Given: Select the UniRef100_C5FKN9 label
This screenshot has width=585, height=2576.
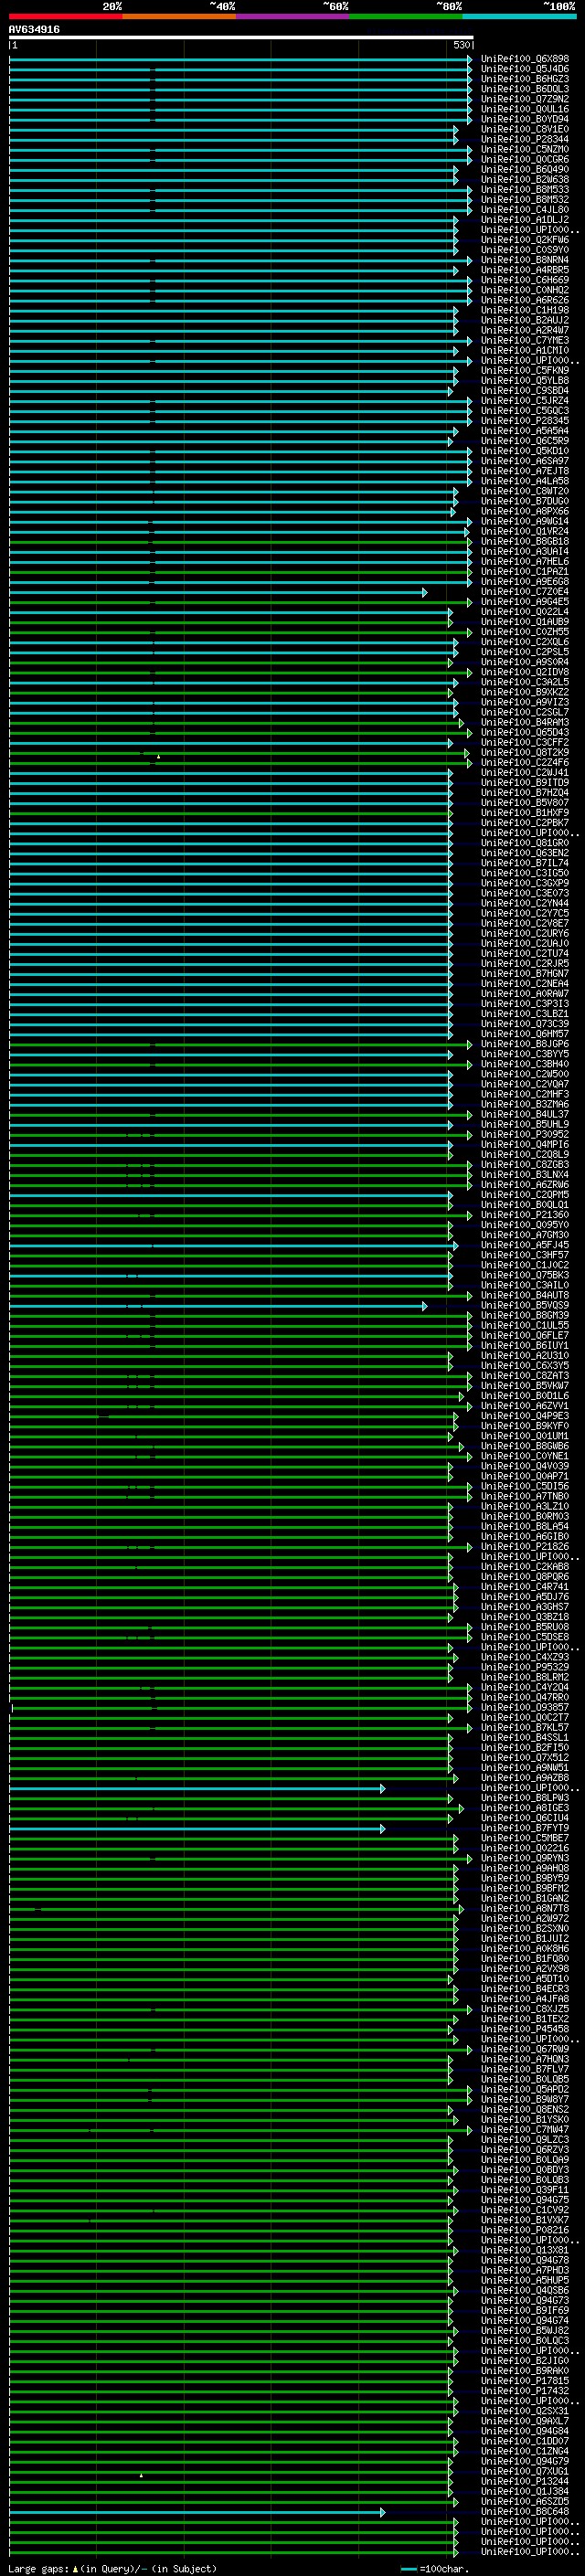Looking at the screenshot, I should 525,371.
